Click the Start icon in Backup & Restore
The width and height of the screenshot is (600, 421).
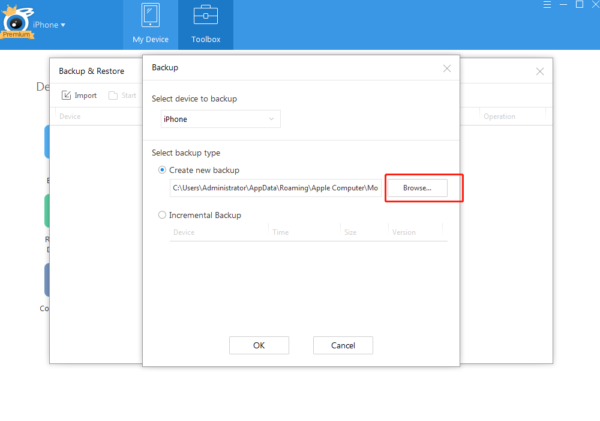(120, 96)
